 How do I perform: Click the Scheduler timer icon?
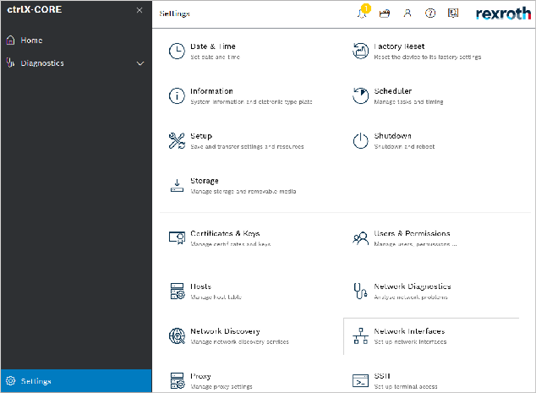(x=361, y=96)
